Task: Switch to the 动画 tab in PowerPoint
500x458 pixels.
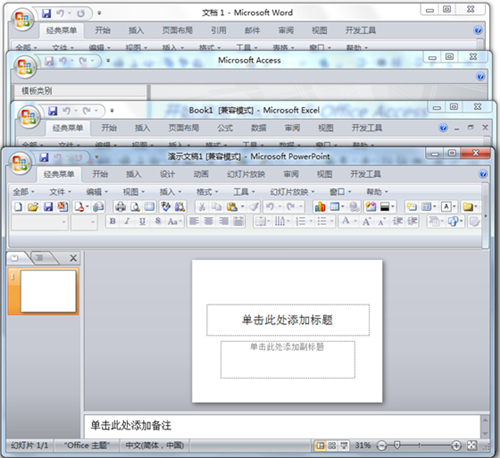Action: coord(201,174)
